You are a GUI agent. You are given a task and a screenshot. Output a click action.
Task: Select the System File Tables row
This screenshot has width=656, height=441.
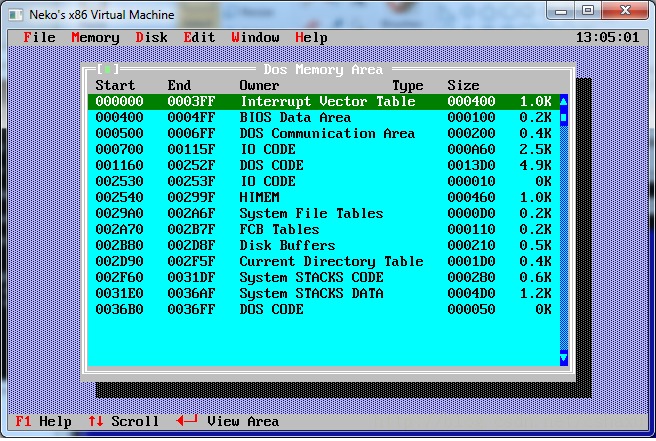(323, 213)
